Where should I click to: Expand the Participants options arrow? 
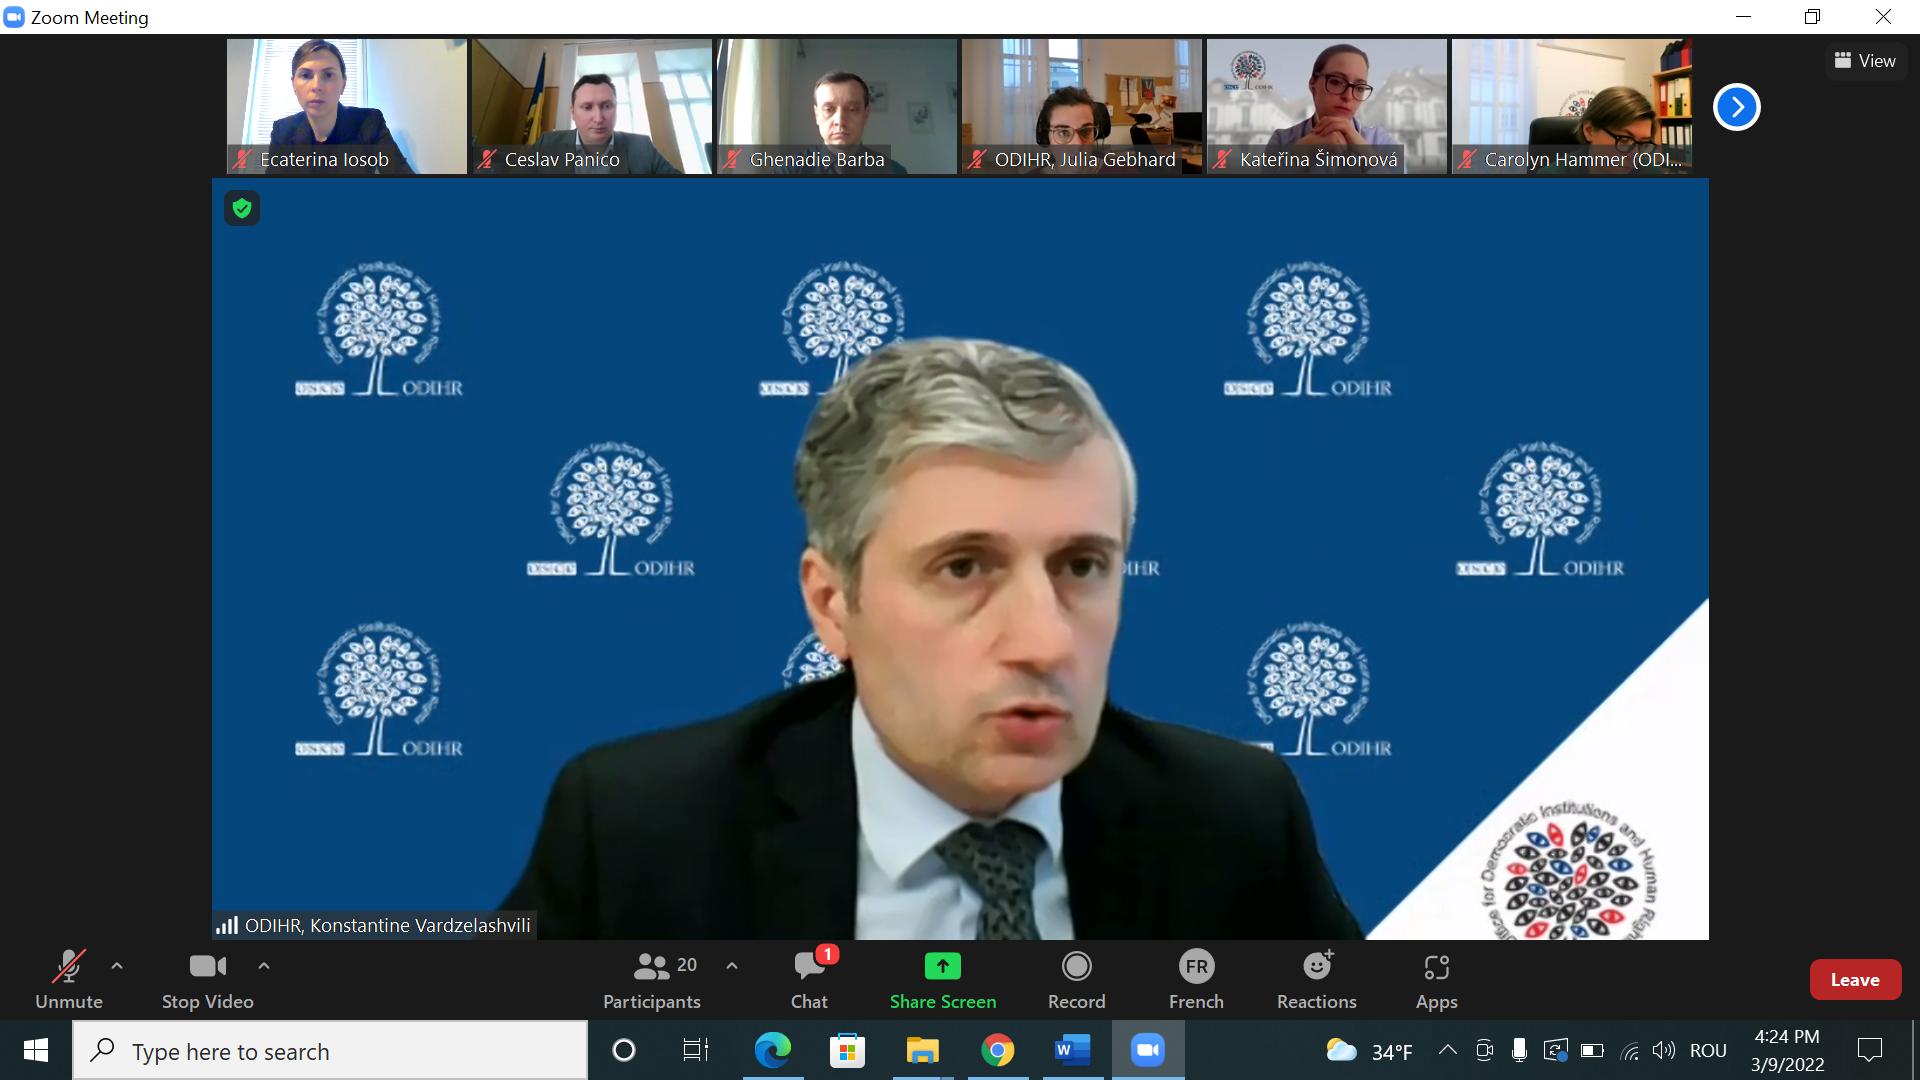pyautogui.click(x=732, y=966)
